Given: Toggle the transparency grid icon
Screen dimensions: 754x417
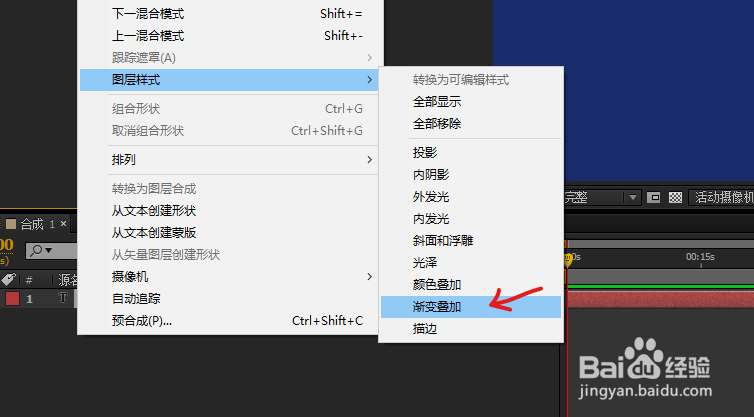Looking at the screenshot, I should [676, 198].
